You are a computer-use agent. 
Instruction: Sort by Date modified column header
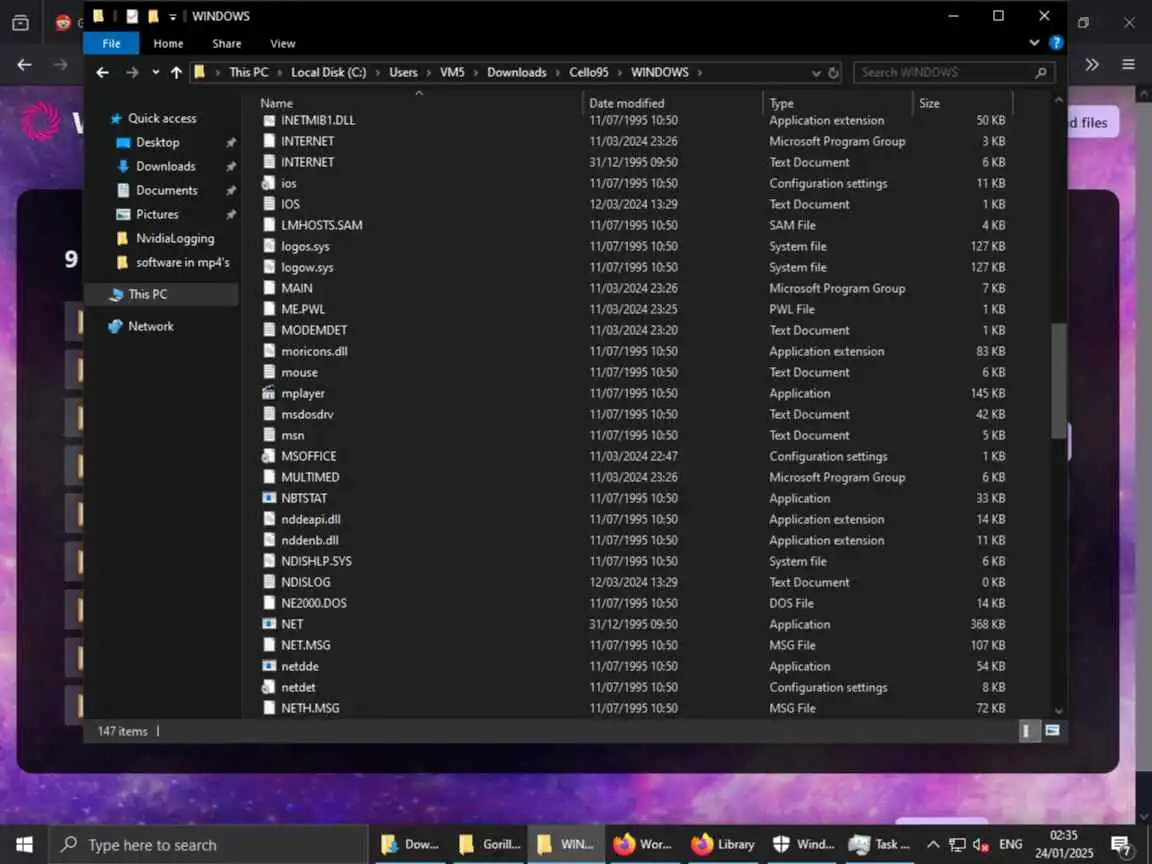[626, 103]
